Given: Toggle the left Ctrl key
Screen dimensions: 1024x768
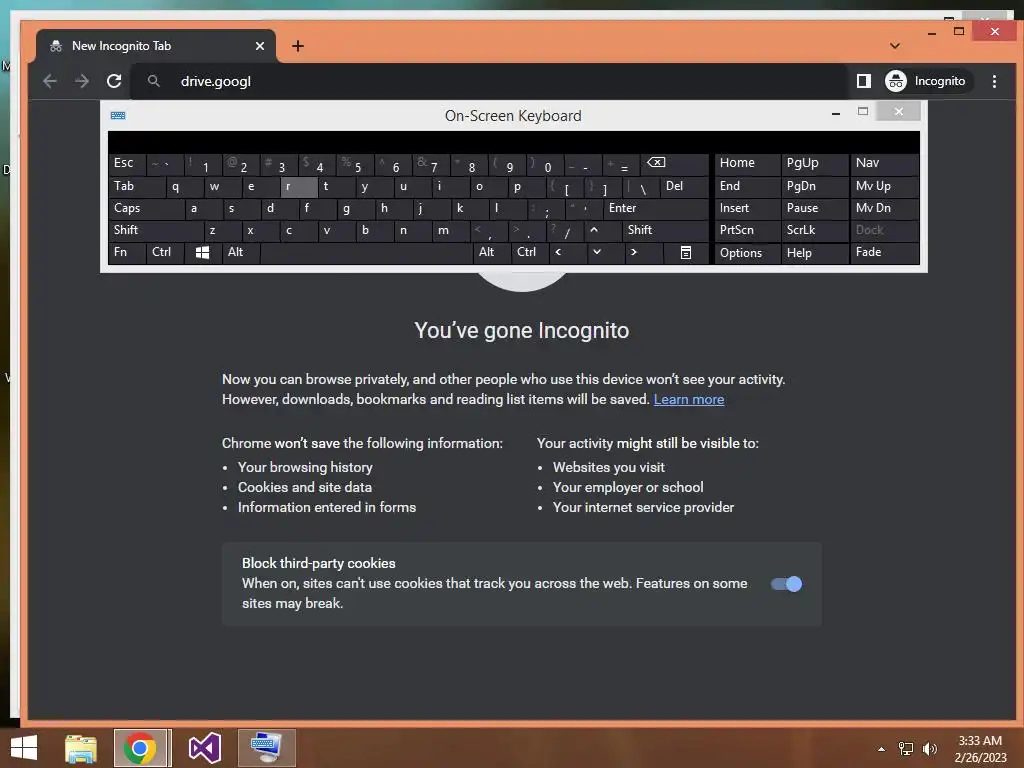Looking at the screenshot, I should click(165, 252).
